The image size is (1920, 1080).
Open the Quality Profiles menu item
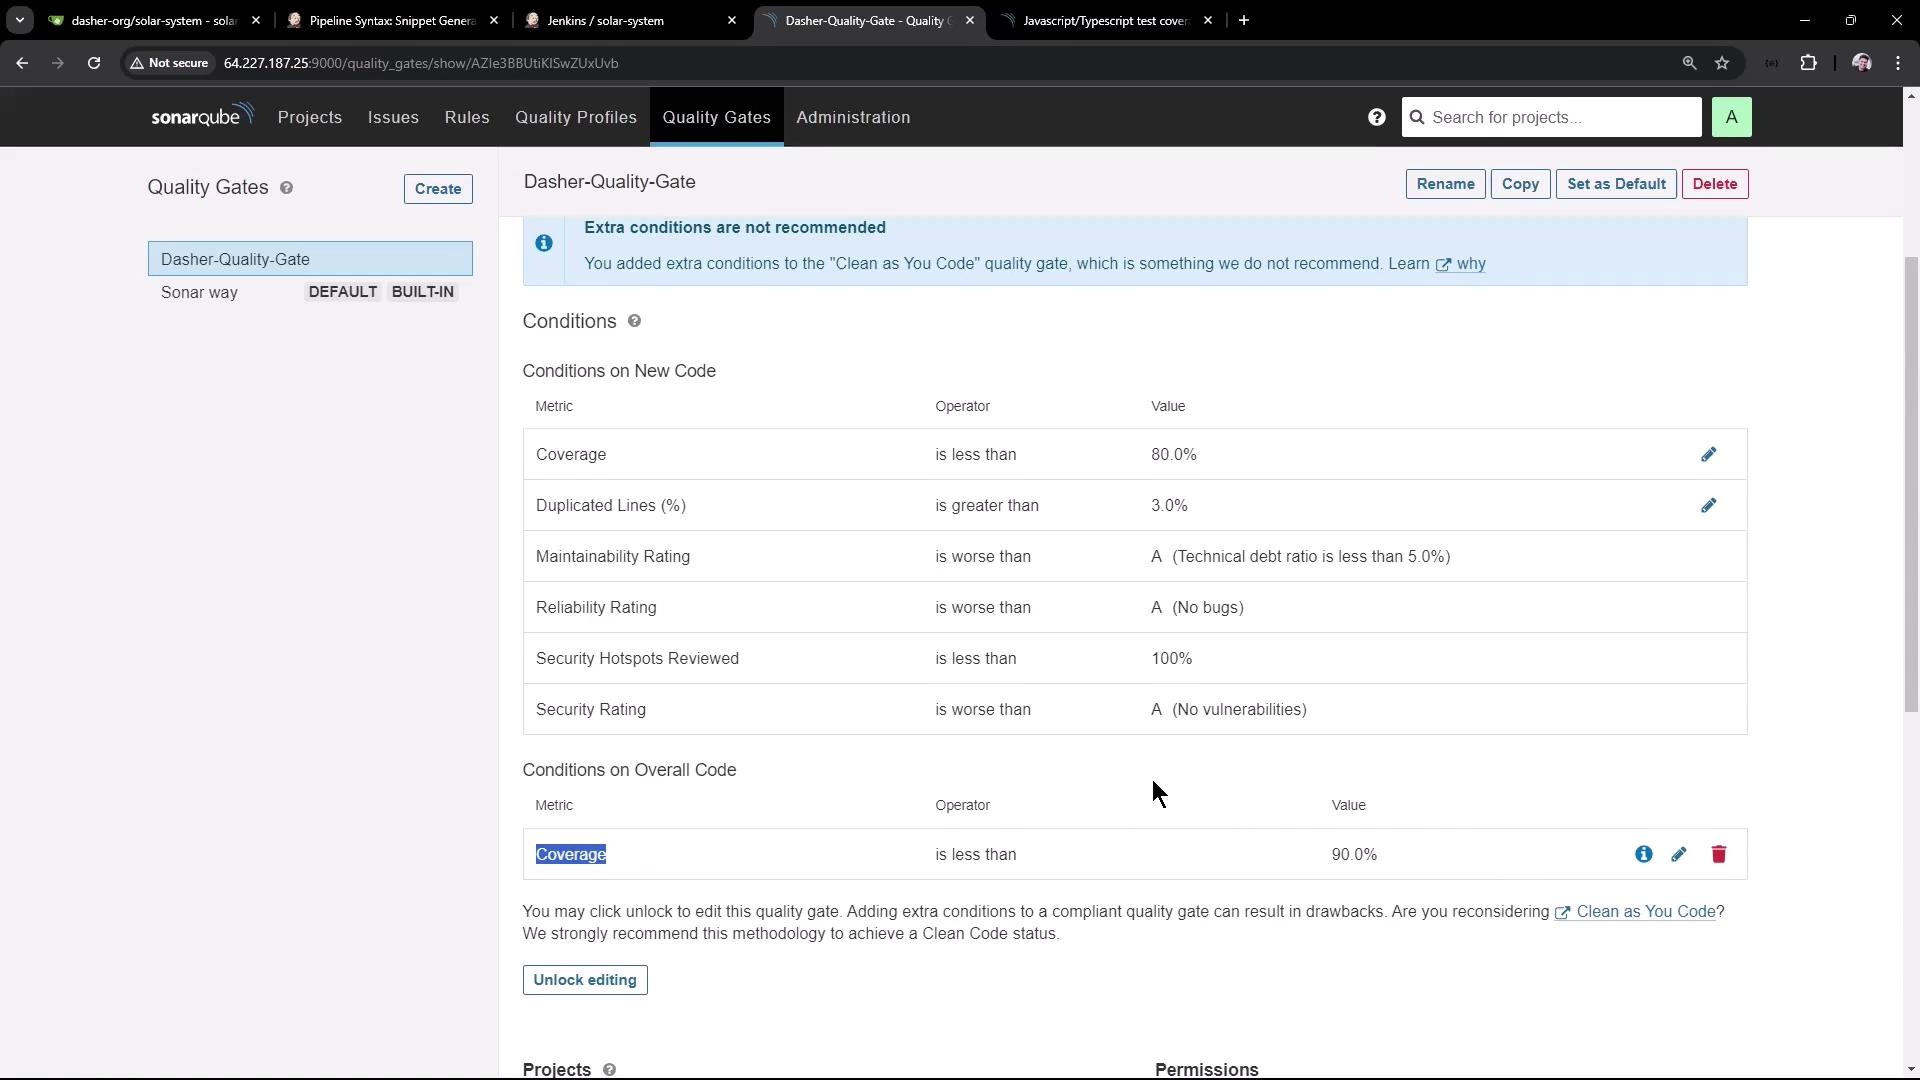tap(575, 118)
